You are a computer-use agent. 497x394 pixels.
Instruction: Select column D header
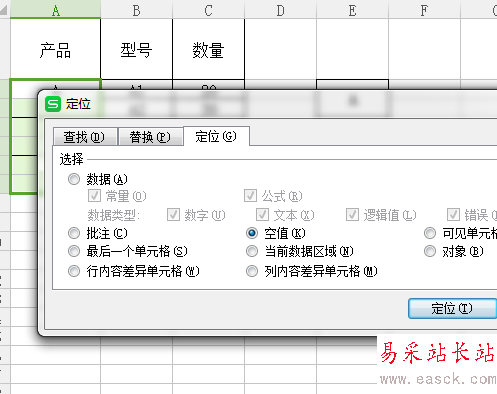[x=280, y=9]
